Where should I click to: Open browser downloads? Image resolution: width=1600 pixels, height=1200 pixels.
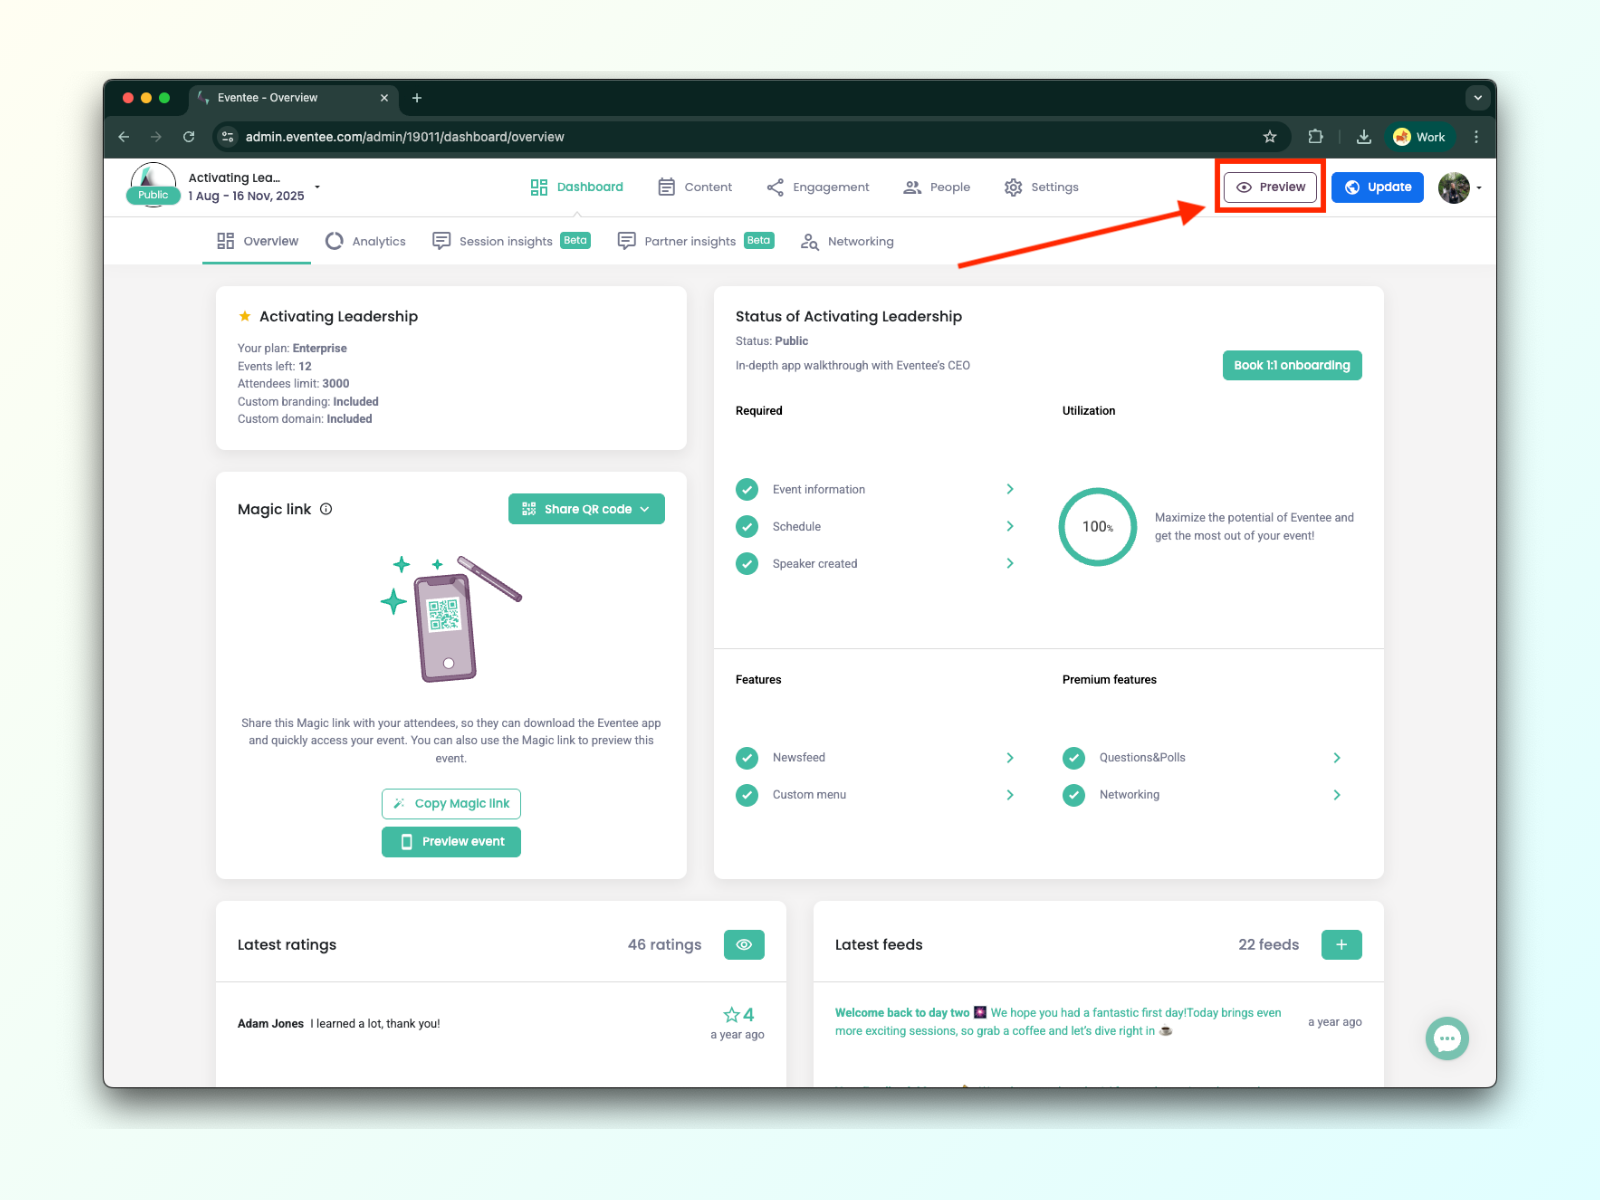pos(1364,137)
